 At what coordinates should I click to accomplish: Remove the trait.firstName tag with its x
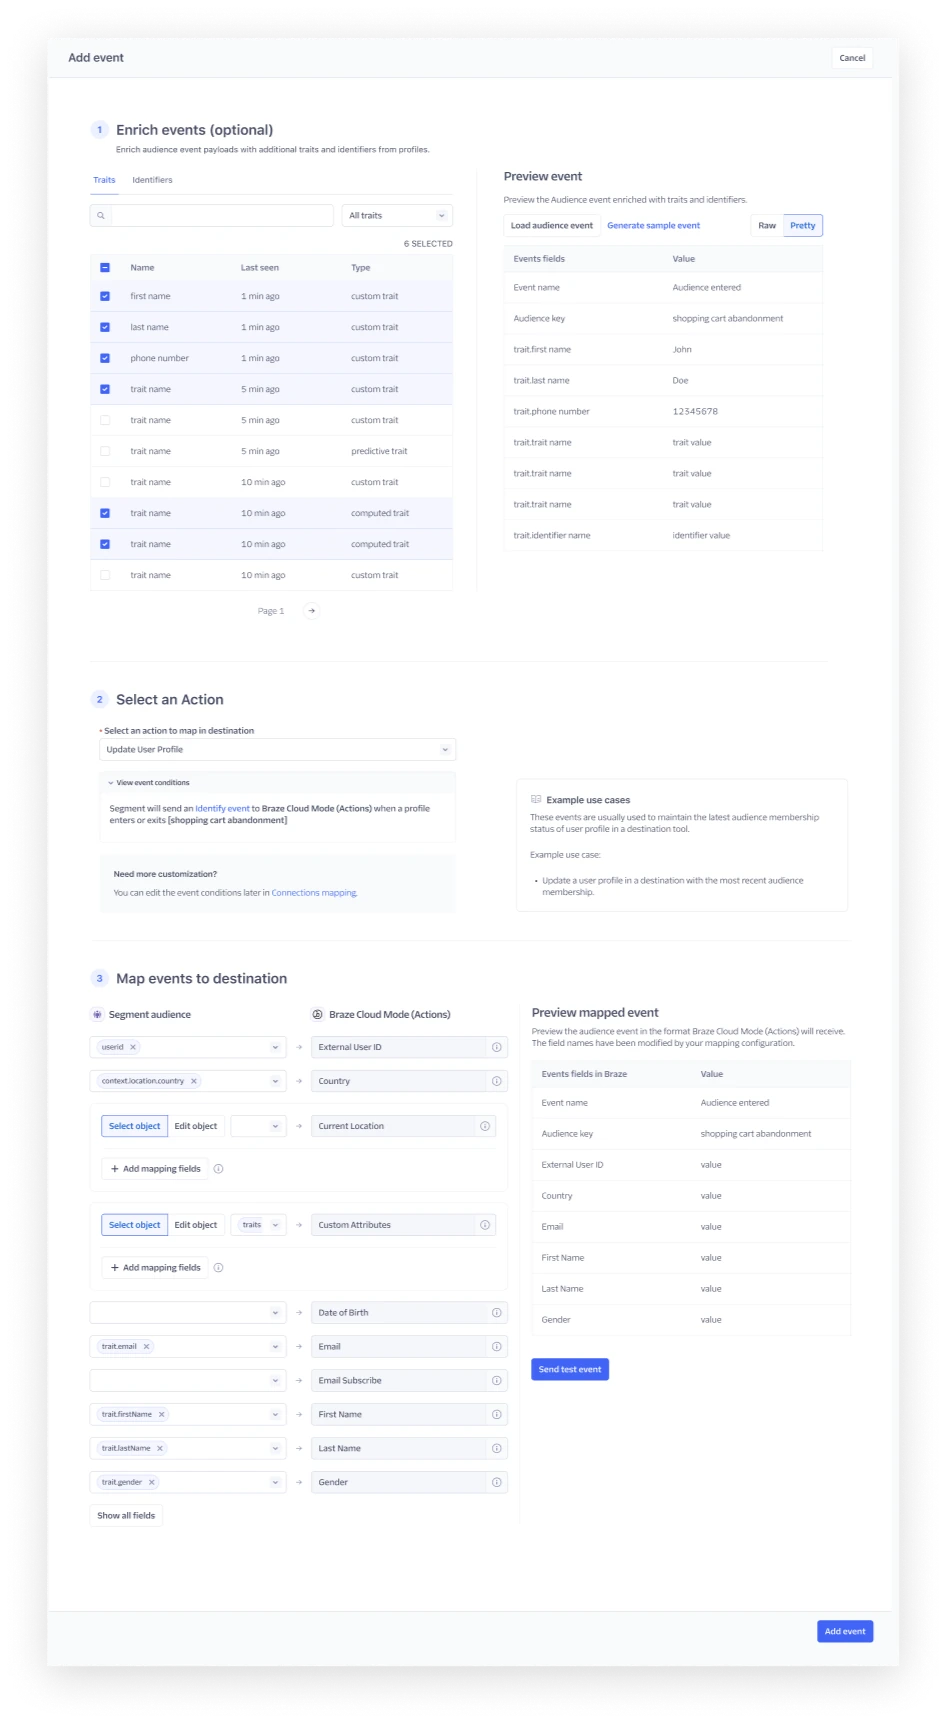pos(162,1414)
